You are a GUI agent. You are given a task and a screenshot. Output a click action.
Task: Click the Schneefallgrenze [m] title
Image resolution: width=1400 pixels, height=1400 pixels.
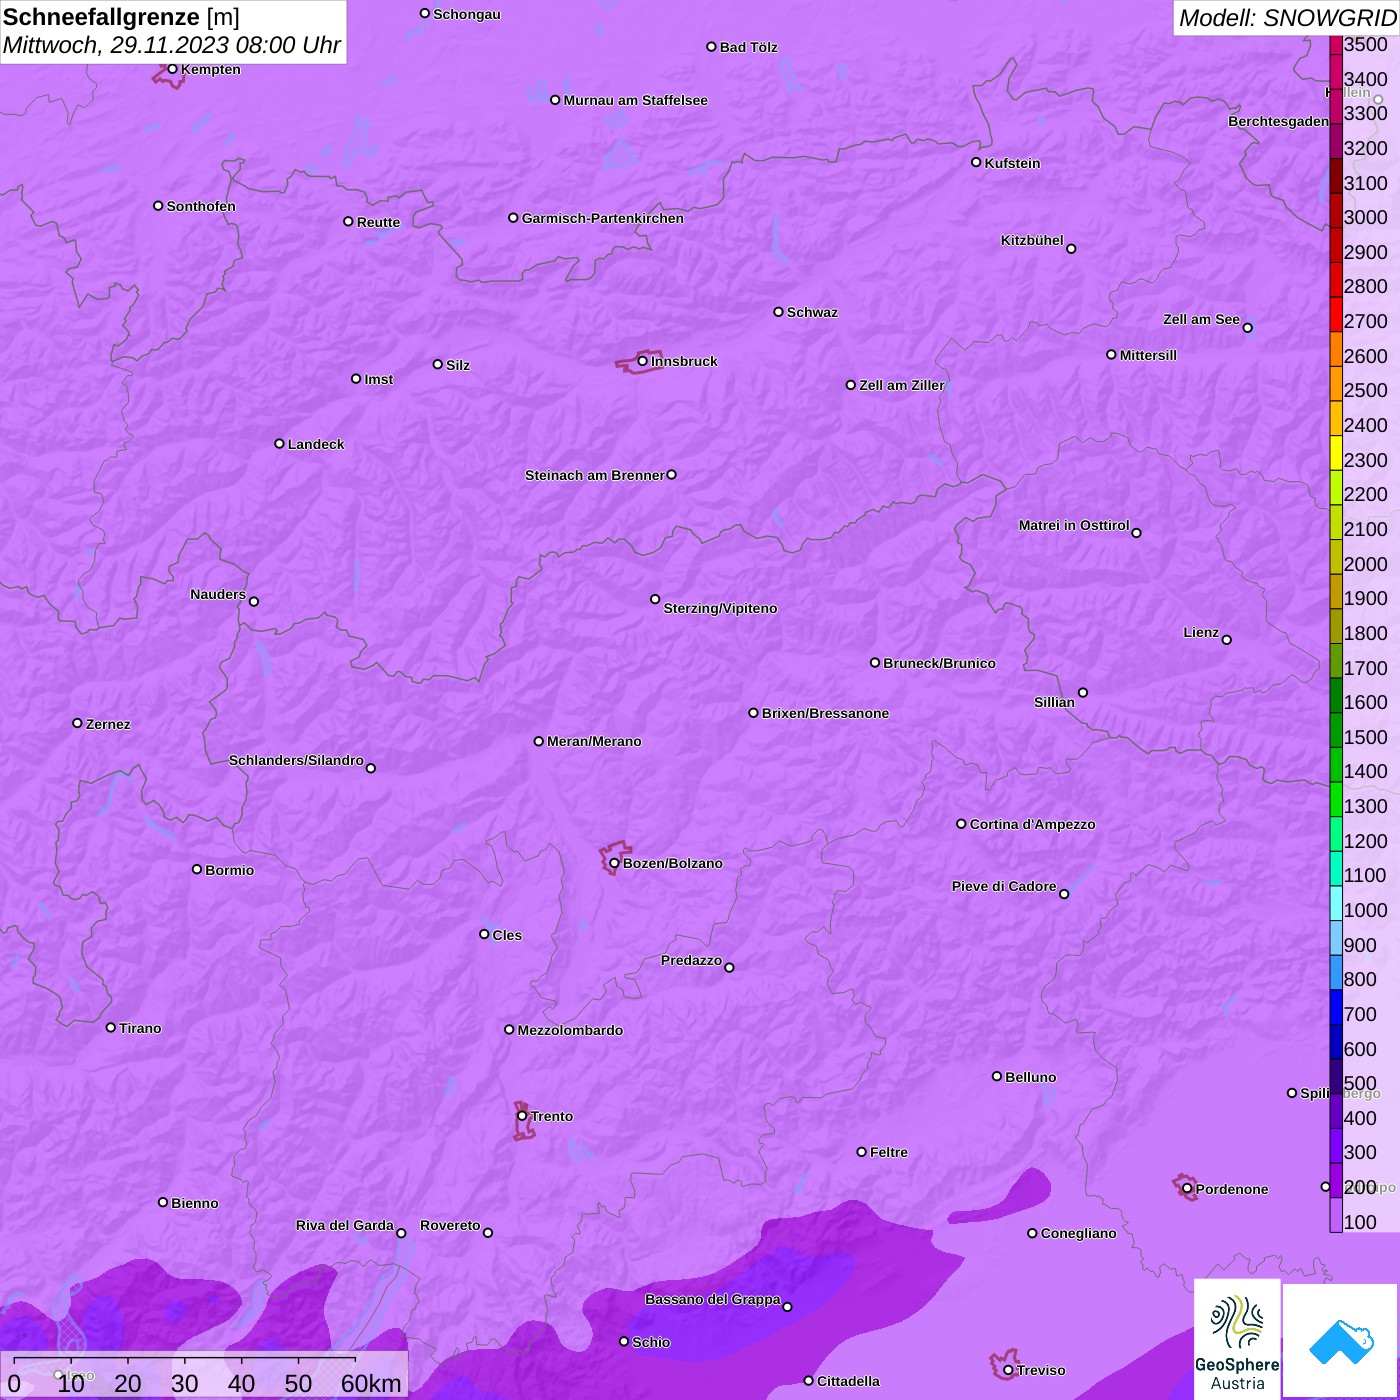(x=121, y=17)
